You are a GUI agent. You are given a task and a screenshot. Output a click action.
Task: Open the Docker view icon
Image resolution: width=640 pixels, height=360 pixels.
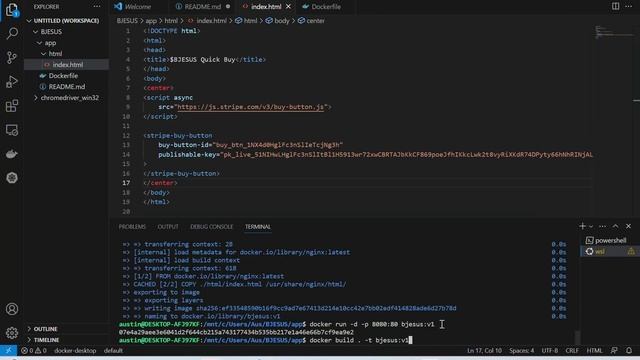(x=12, y=154)
